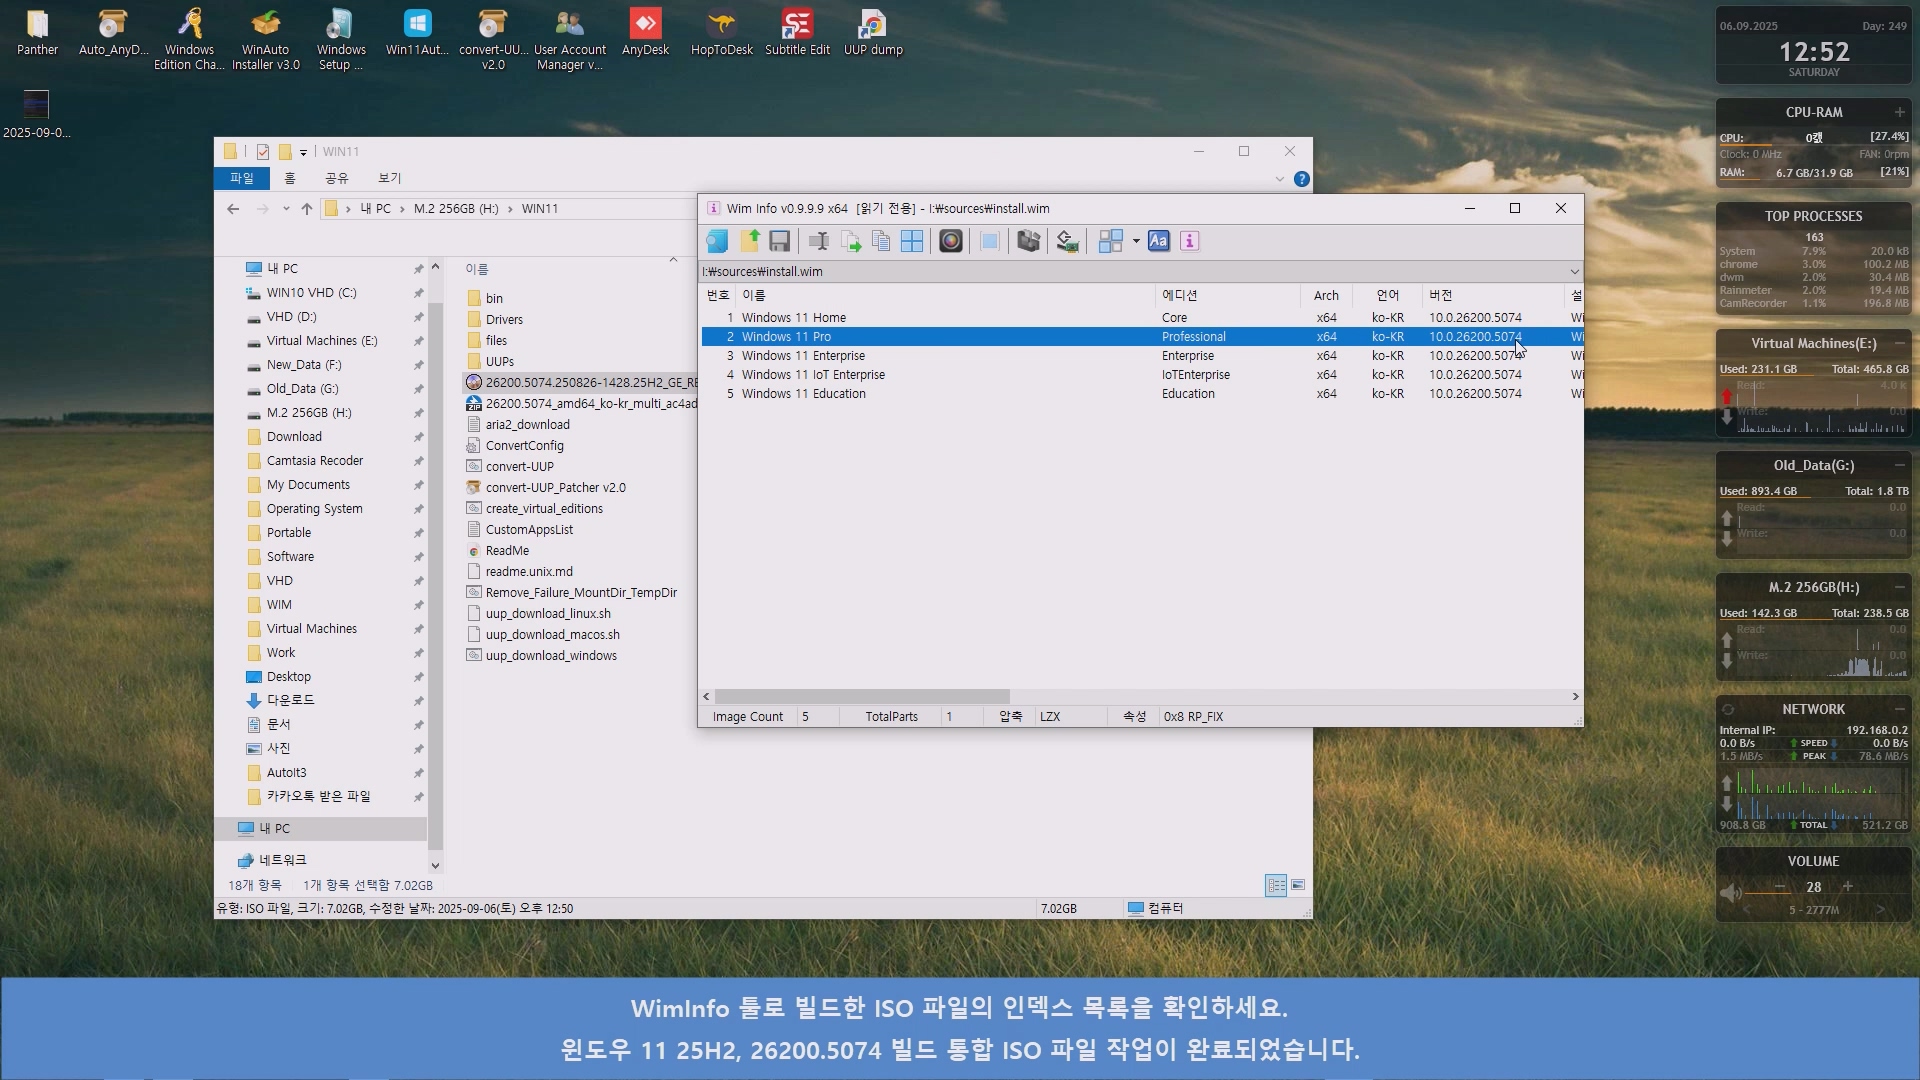Click the driver card toolbar icon
The image size is (1920, 1080).
tap(1068, 241)
